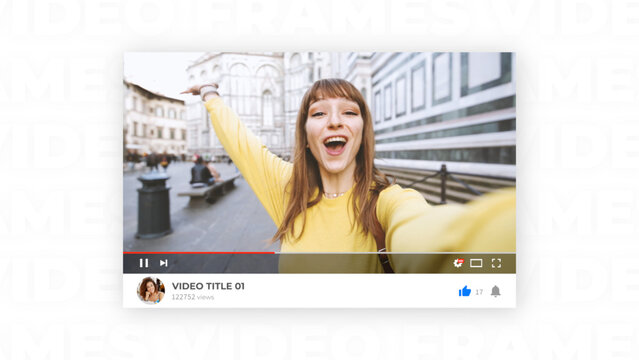Click the VIDEO TITLE 01 text
The height and width of the screenshot is (360, 639).
[208, 286]
